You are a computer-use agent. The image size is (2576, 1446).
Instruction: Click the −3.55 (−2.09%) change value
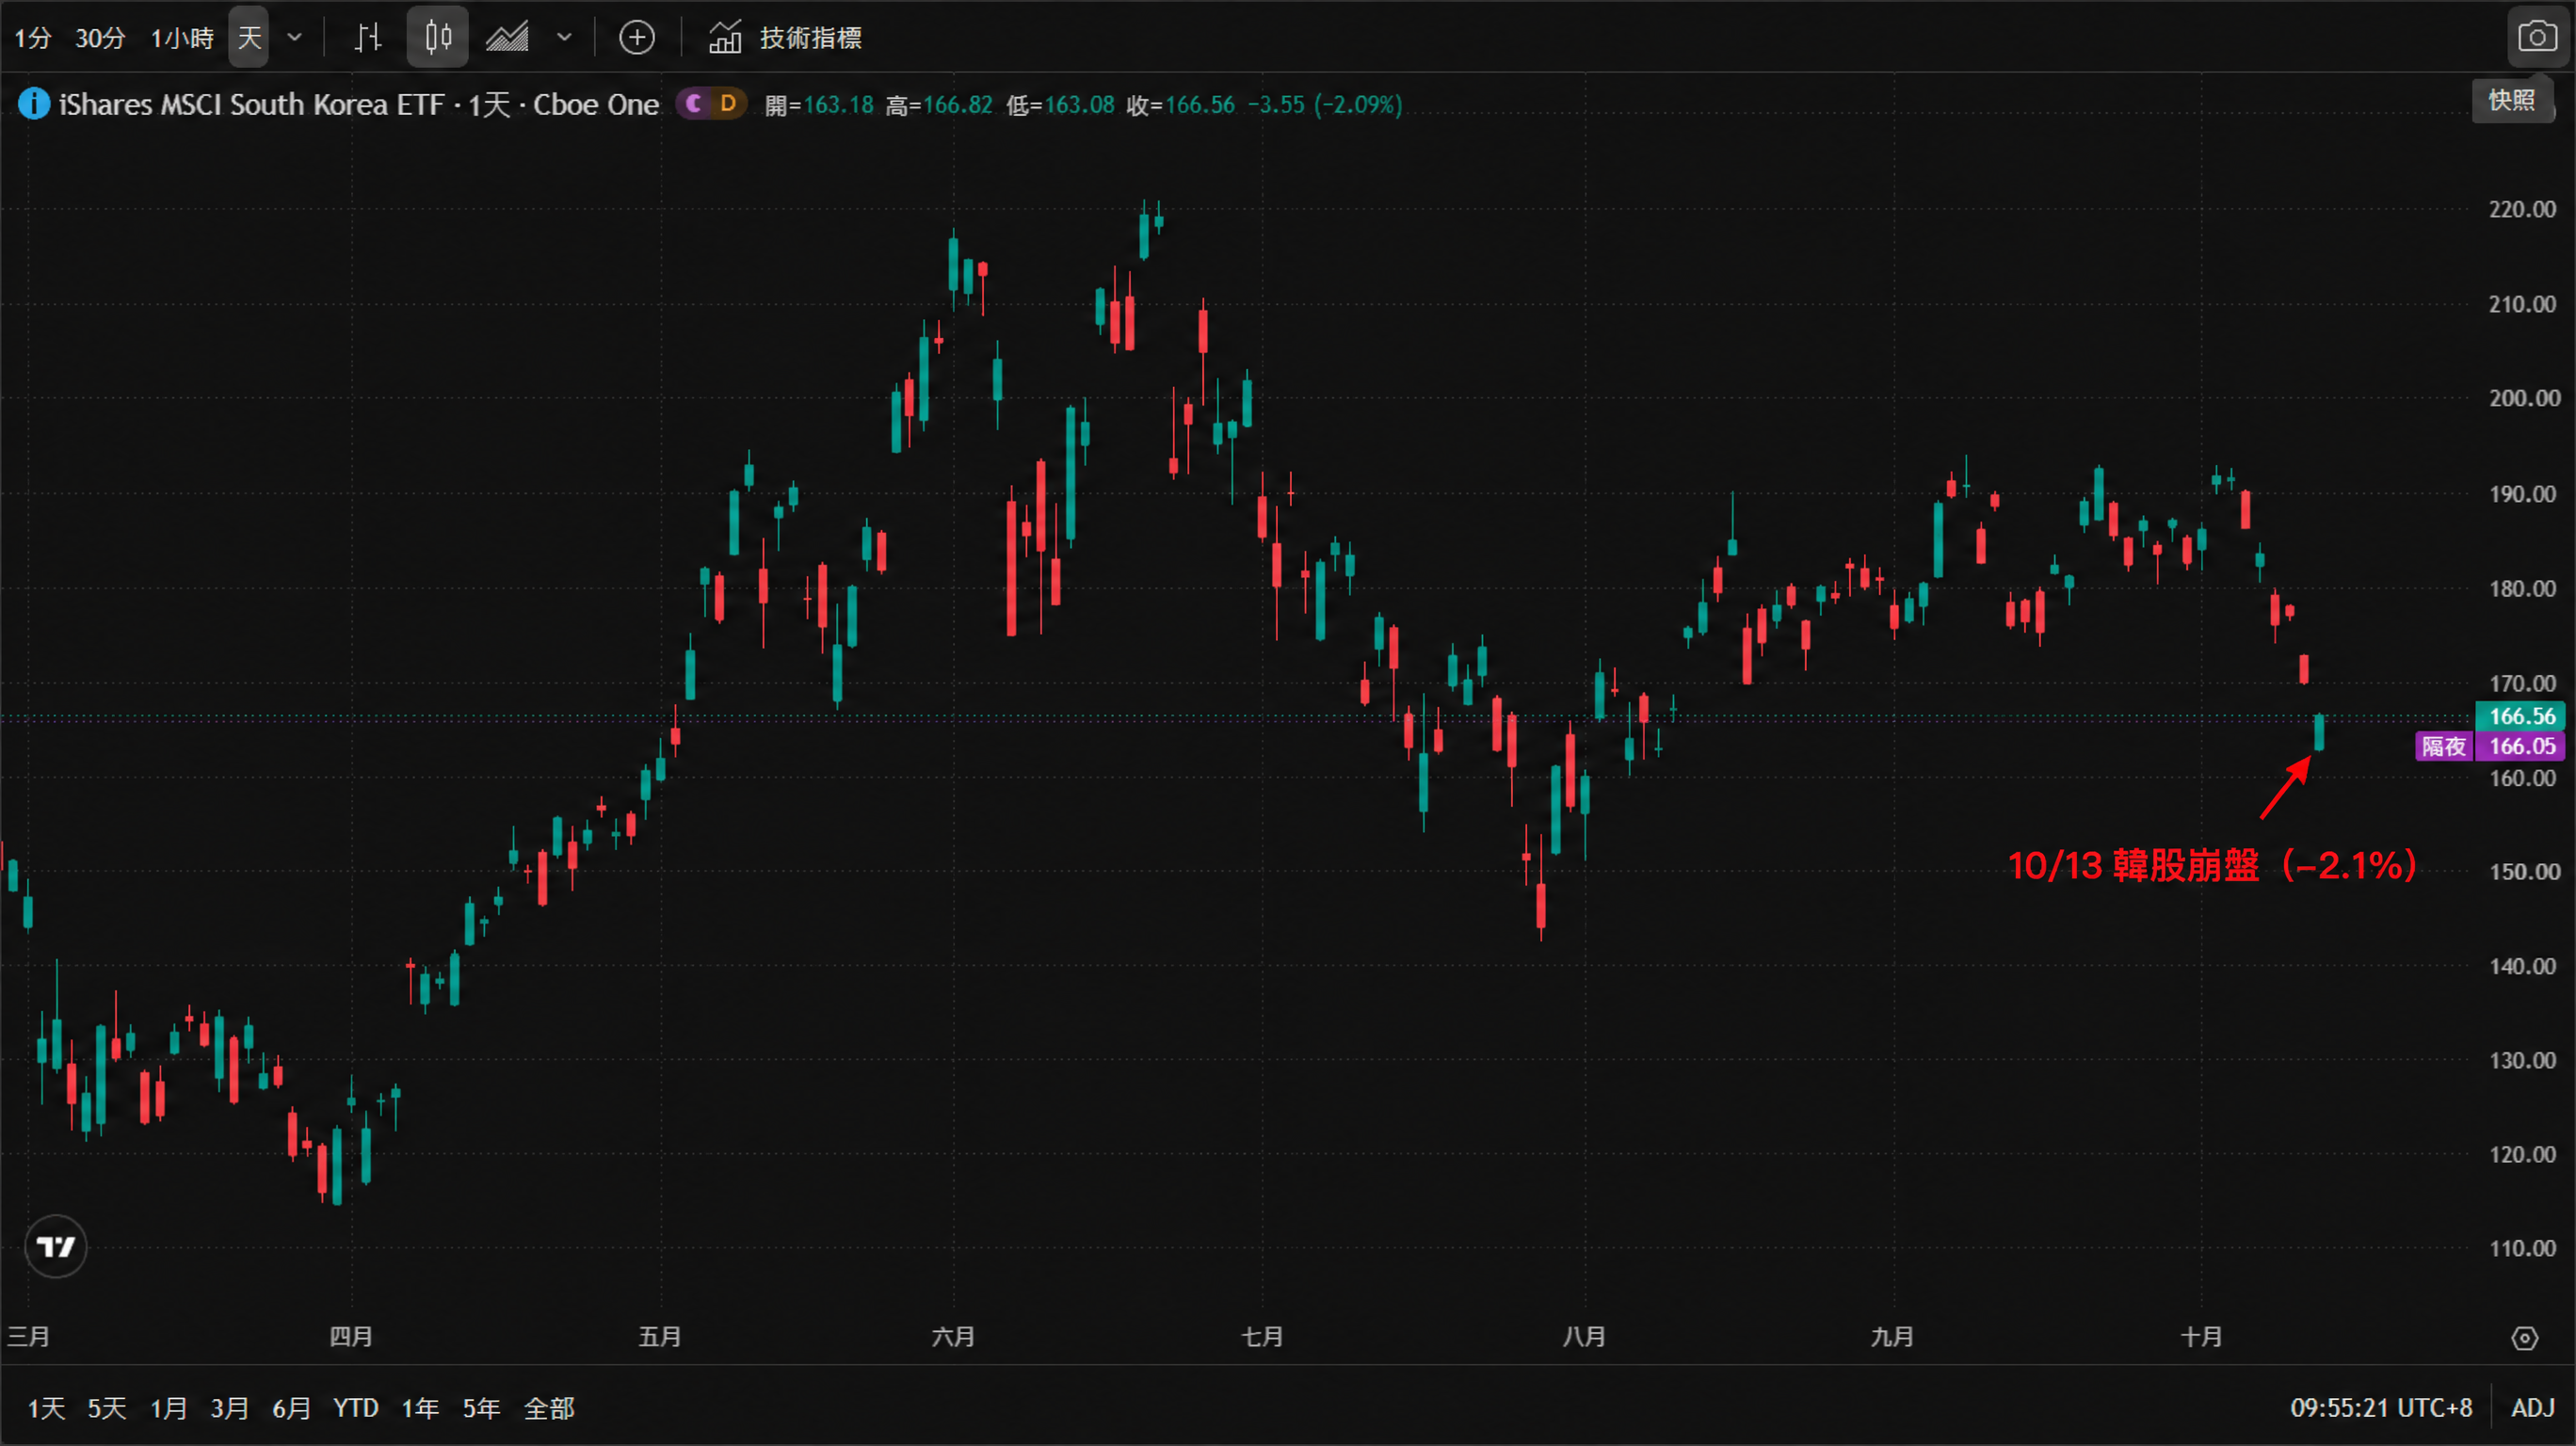[x=1325, y=105]
